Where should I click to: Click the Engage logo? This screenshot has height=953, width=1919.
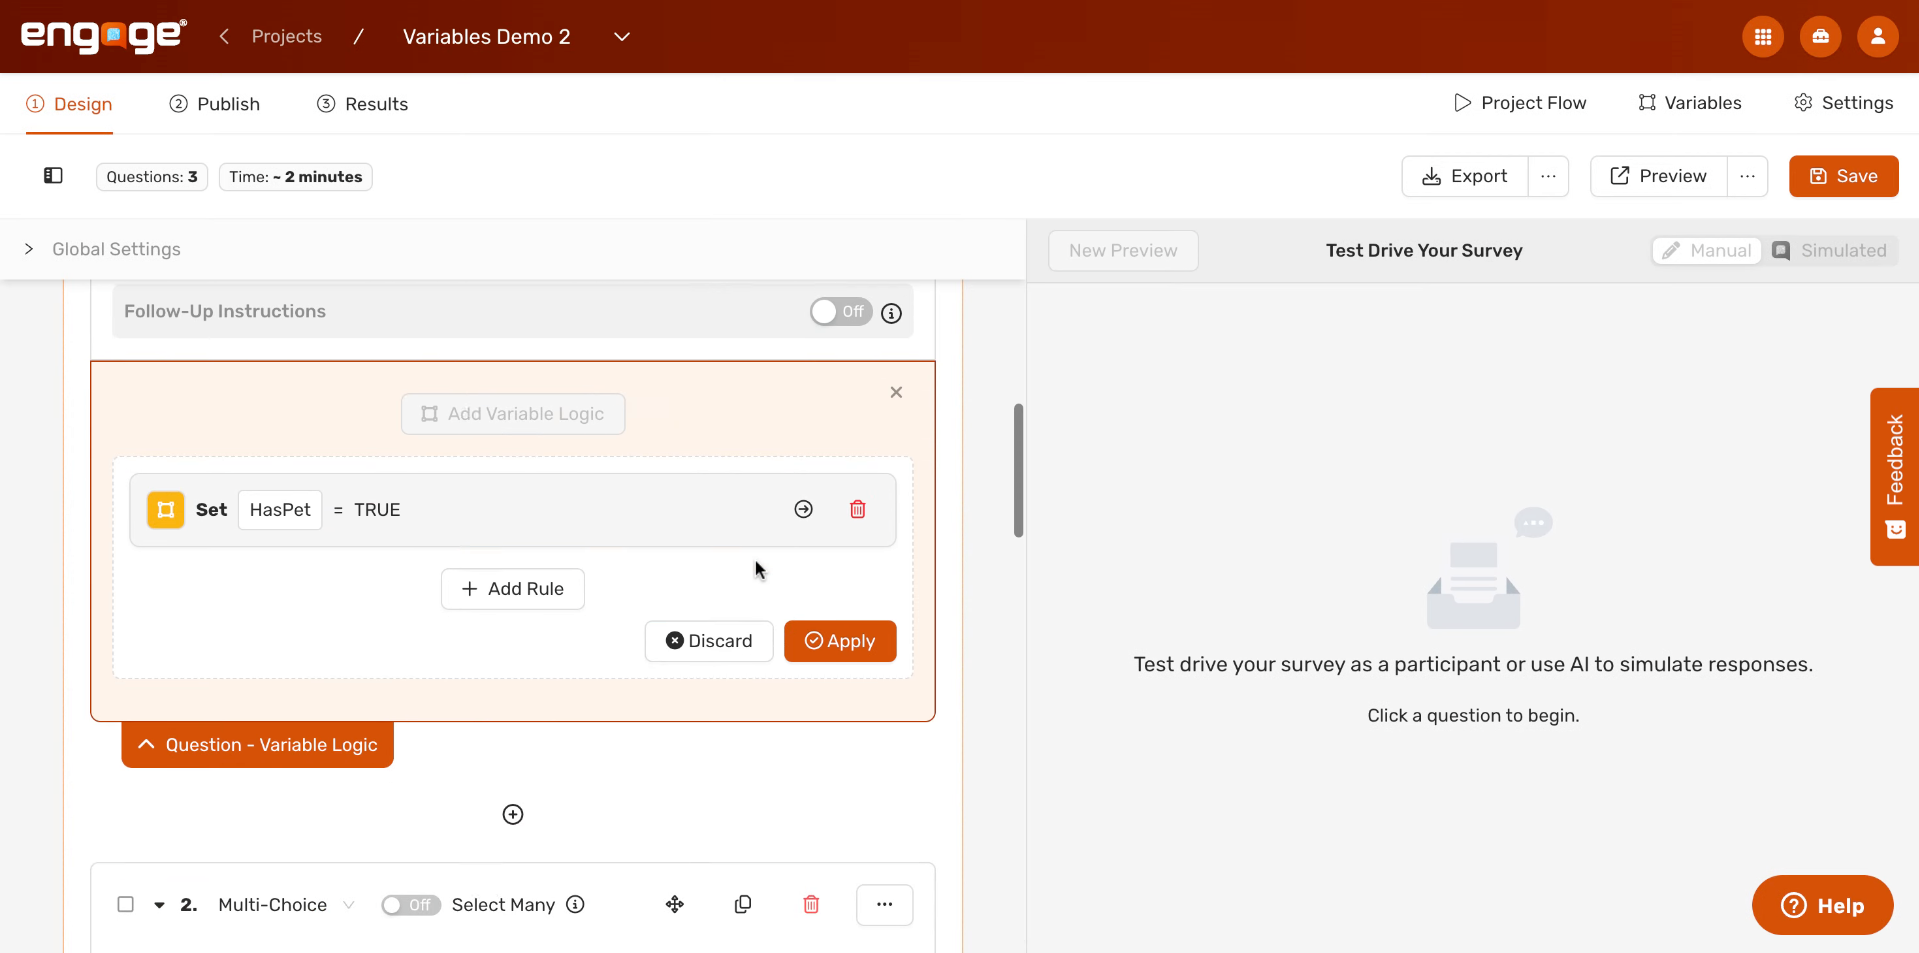pos(104,36)
